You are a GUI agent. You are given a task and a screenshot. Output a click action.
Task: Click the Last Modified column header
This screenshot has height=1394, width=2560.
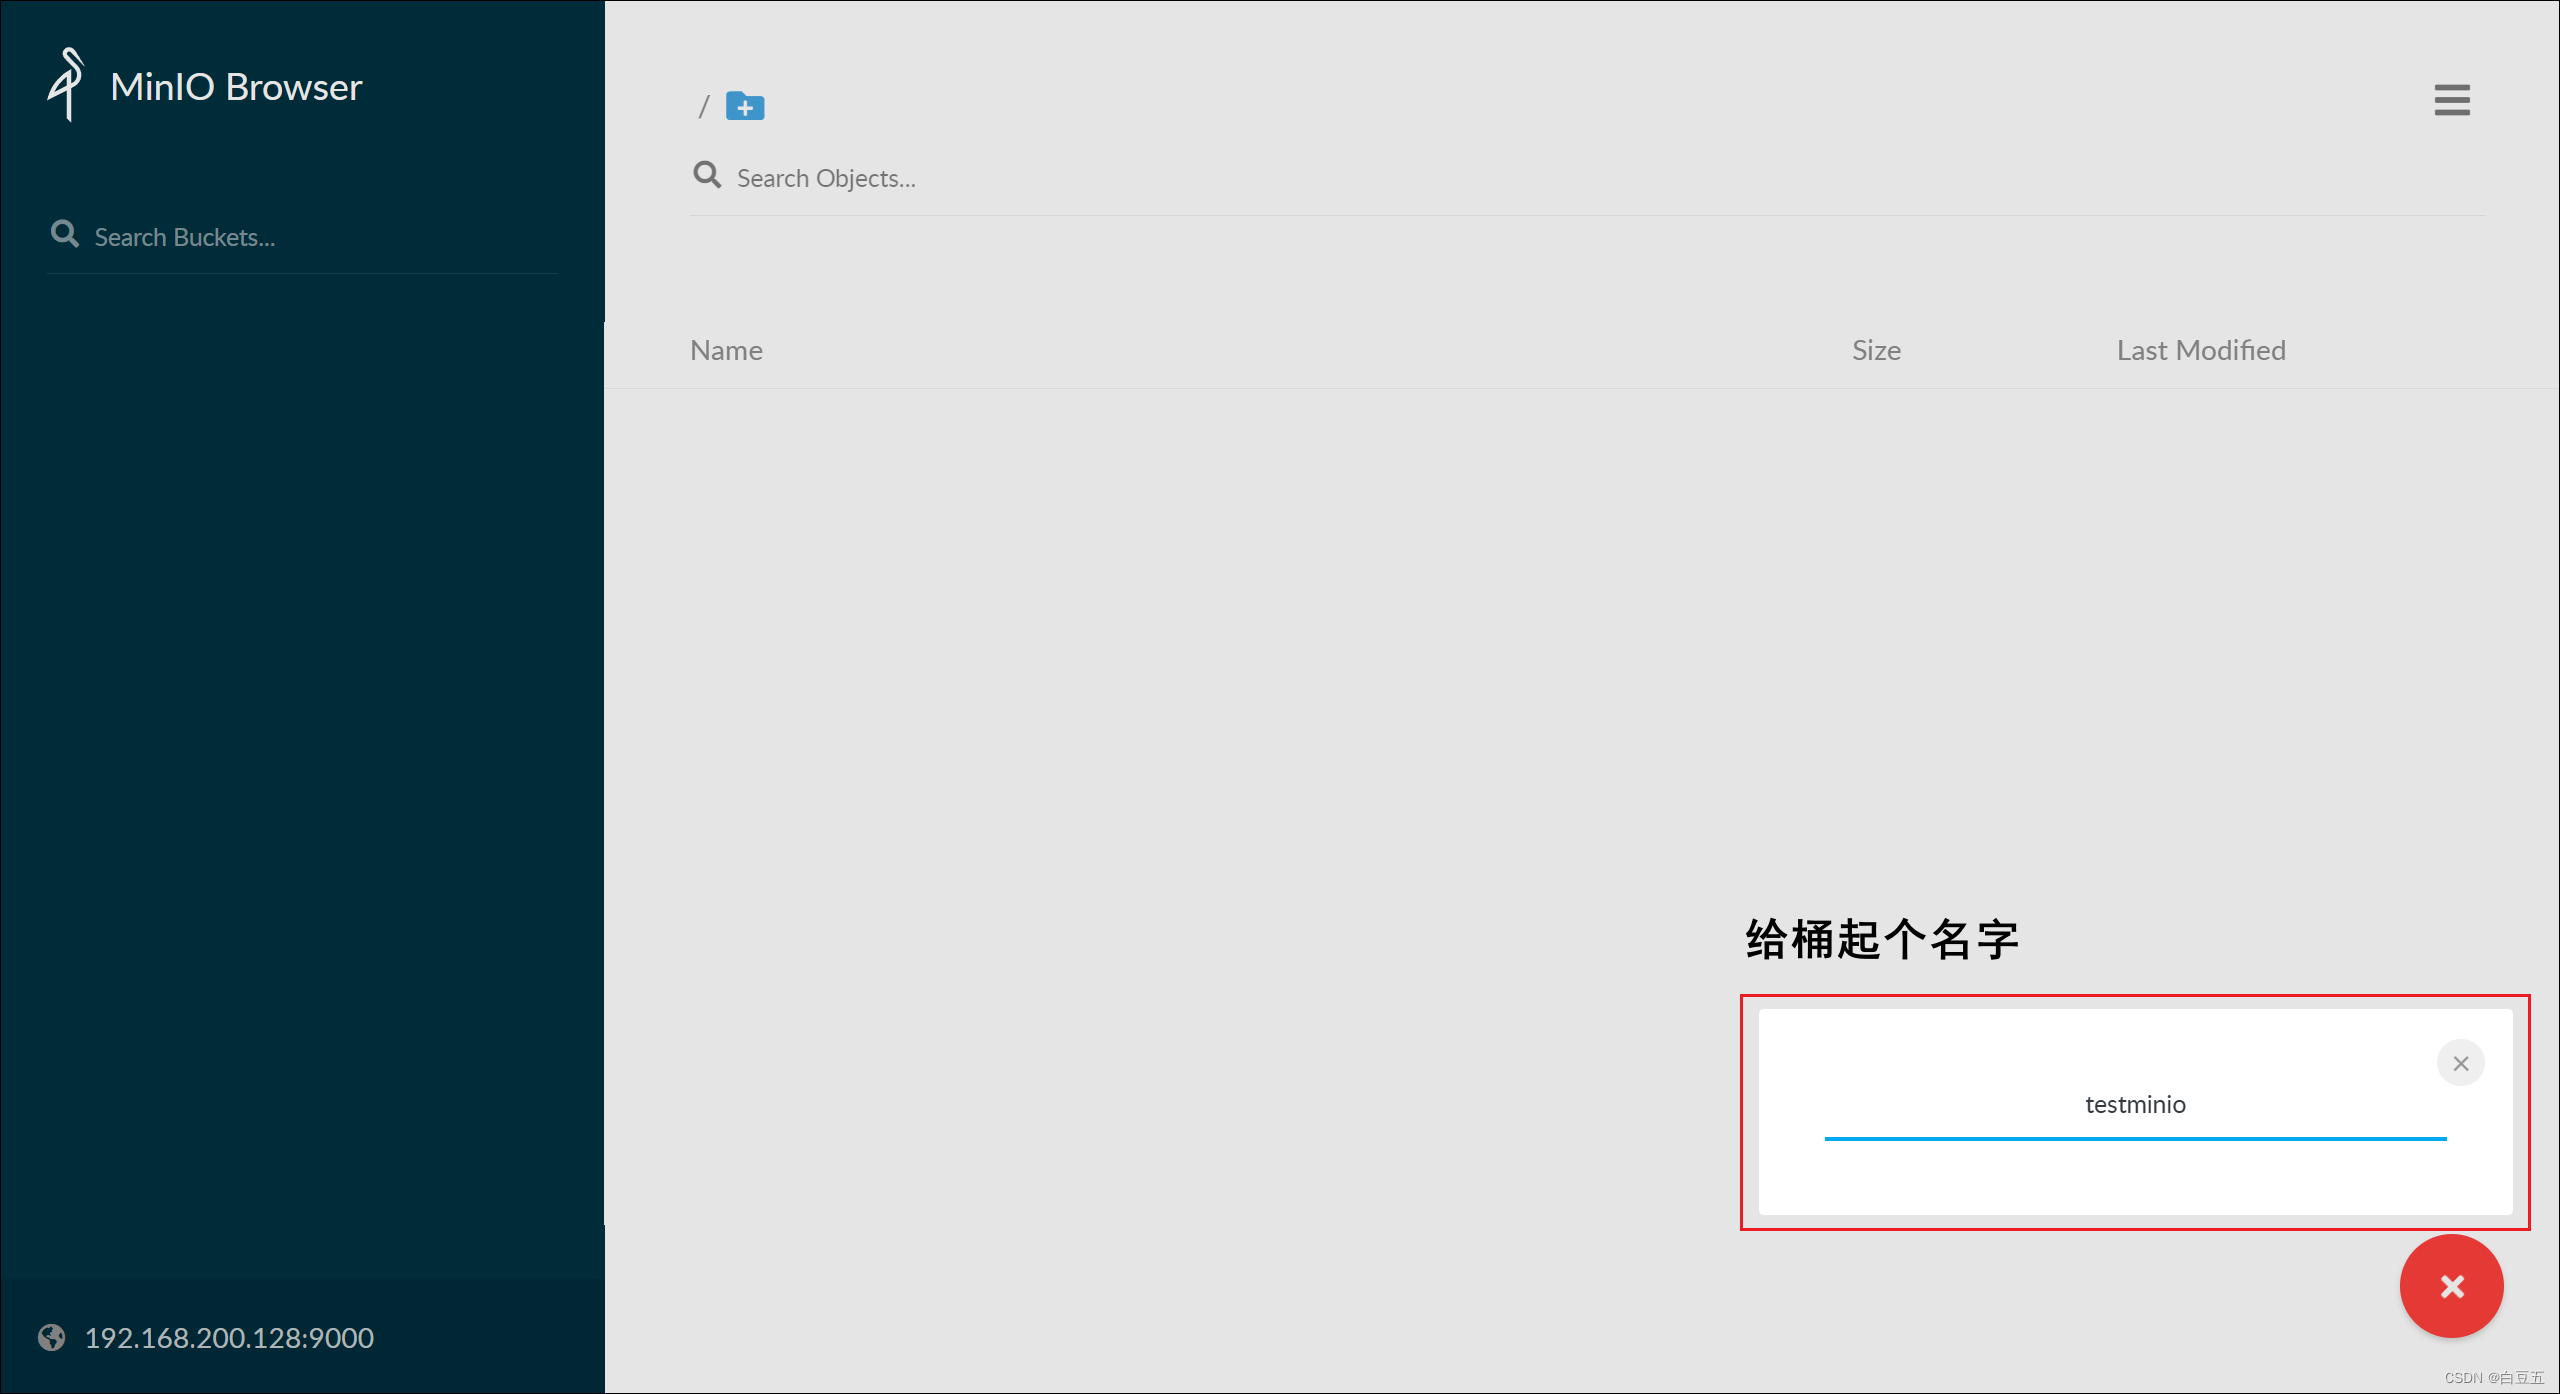2200,348
